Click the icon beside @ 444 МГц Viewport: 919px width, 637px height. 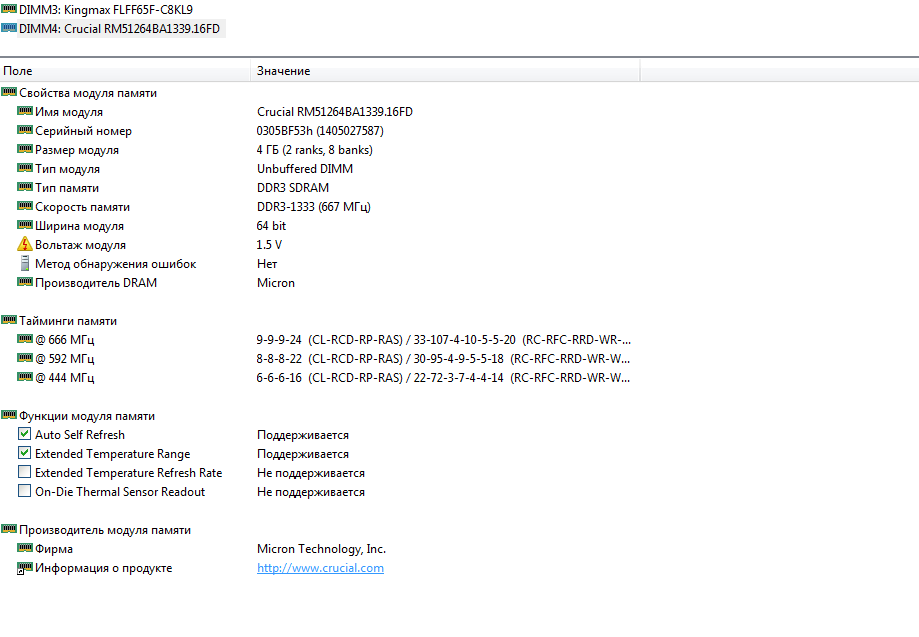point(25,377)
